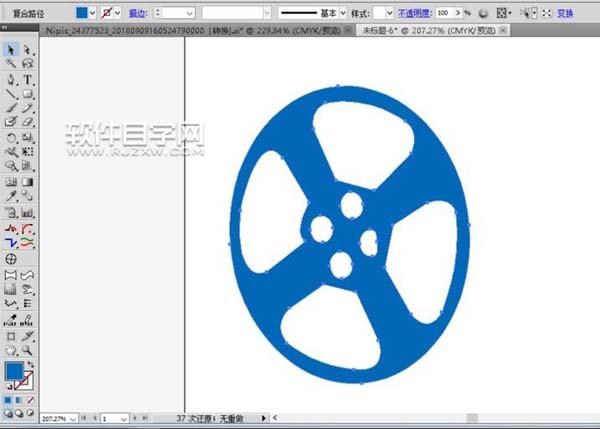The height and width of the screenshot is (429, 600).
Task: Select the Magic Wand tool
Action: (10, 63)
